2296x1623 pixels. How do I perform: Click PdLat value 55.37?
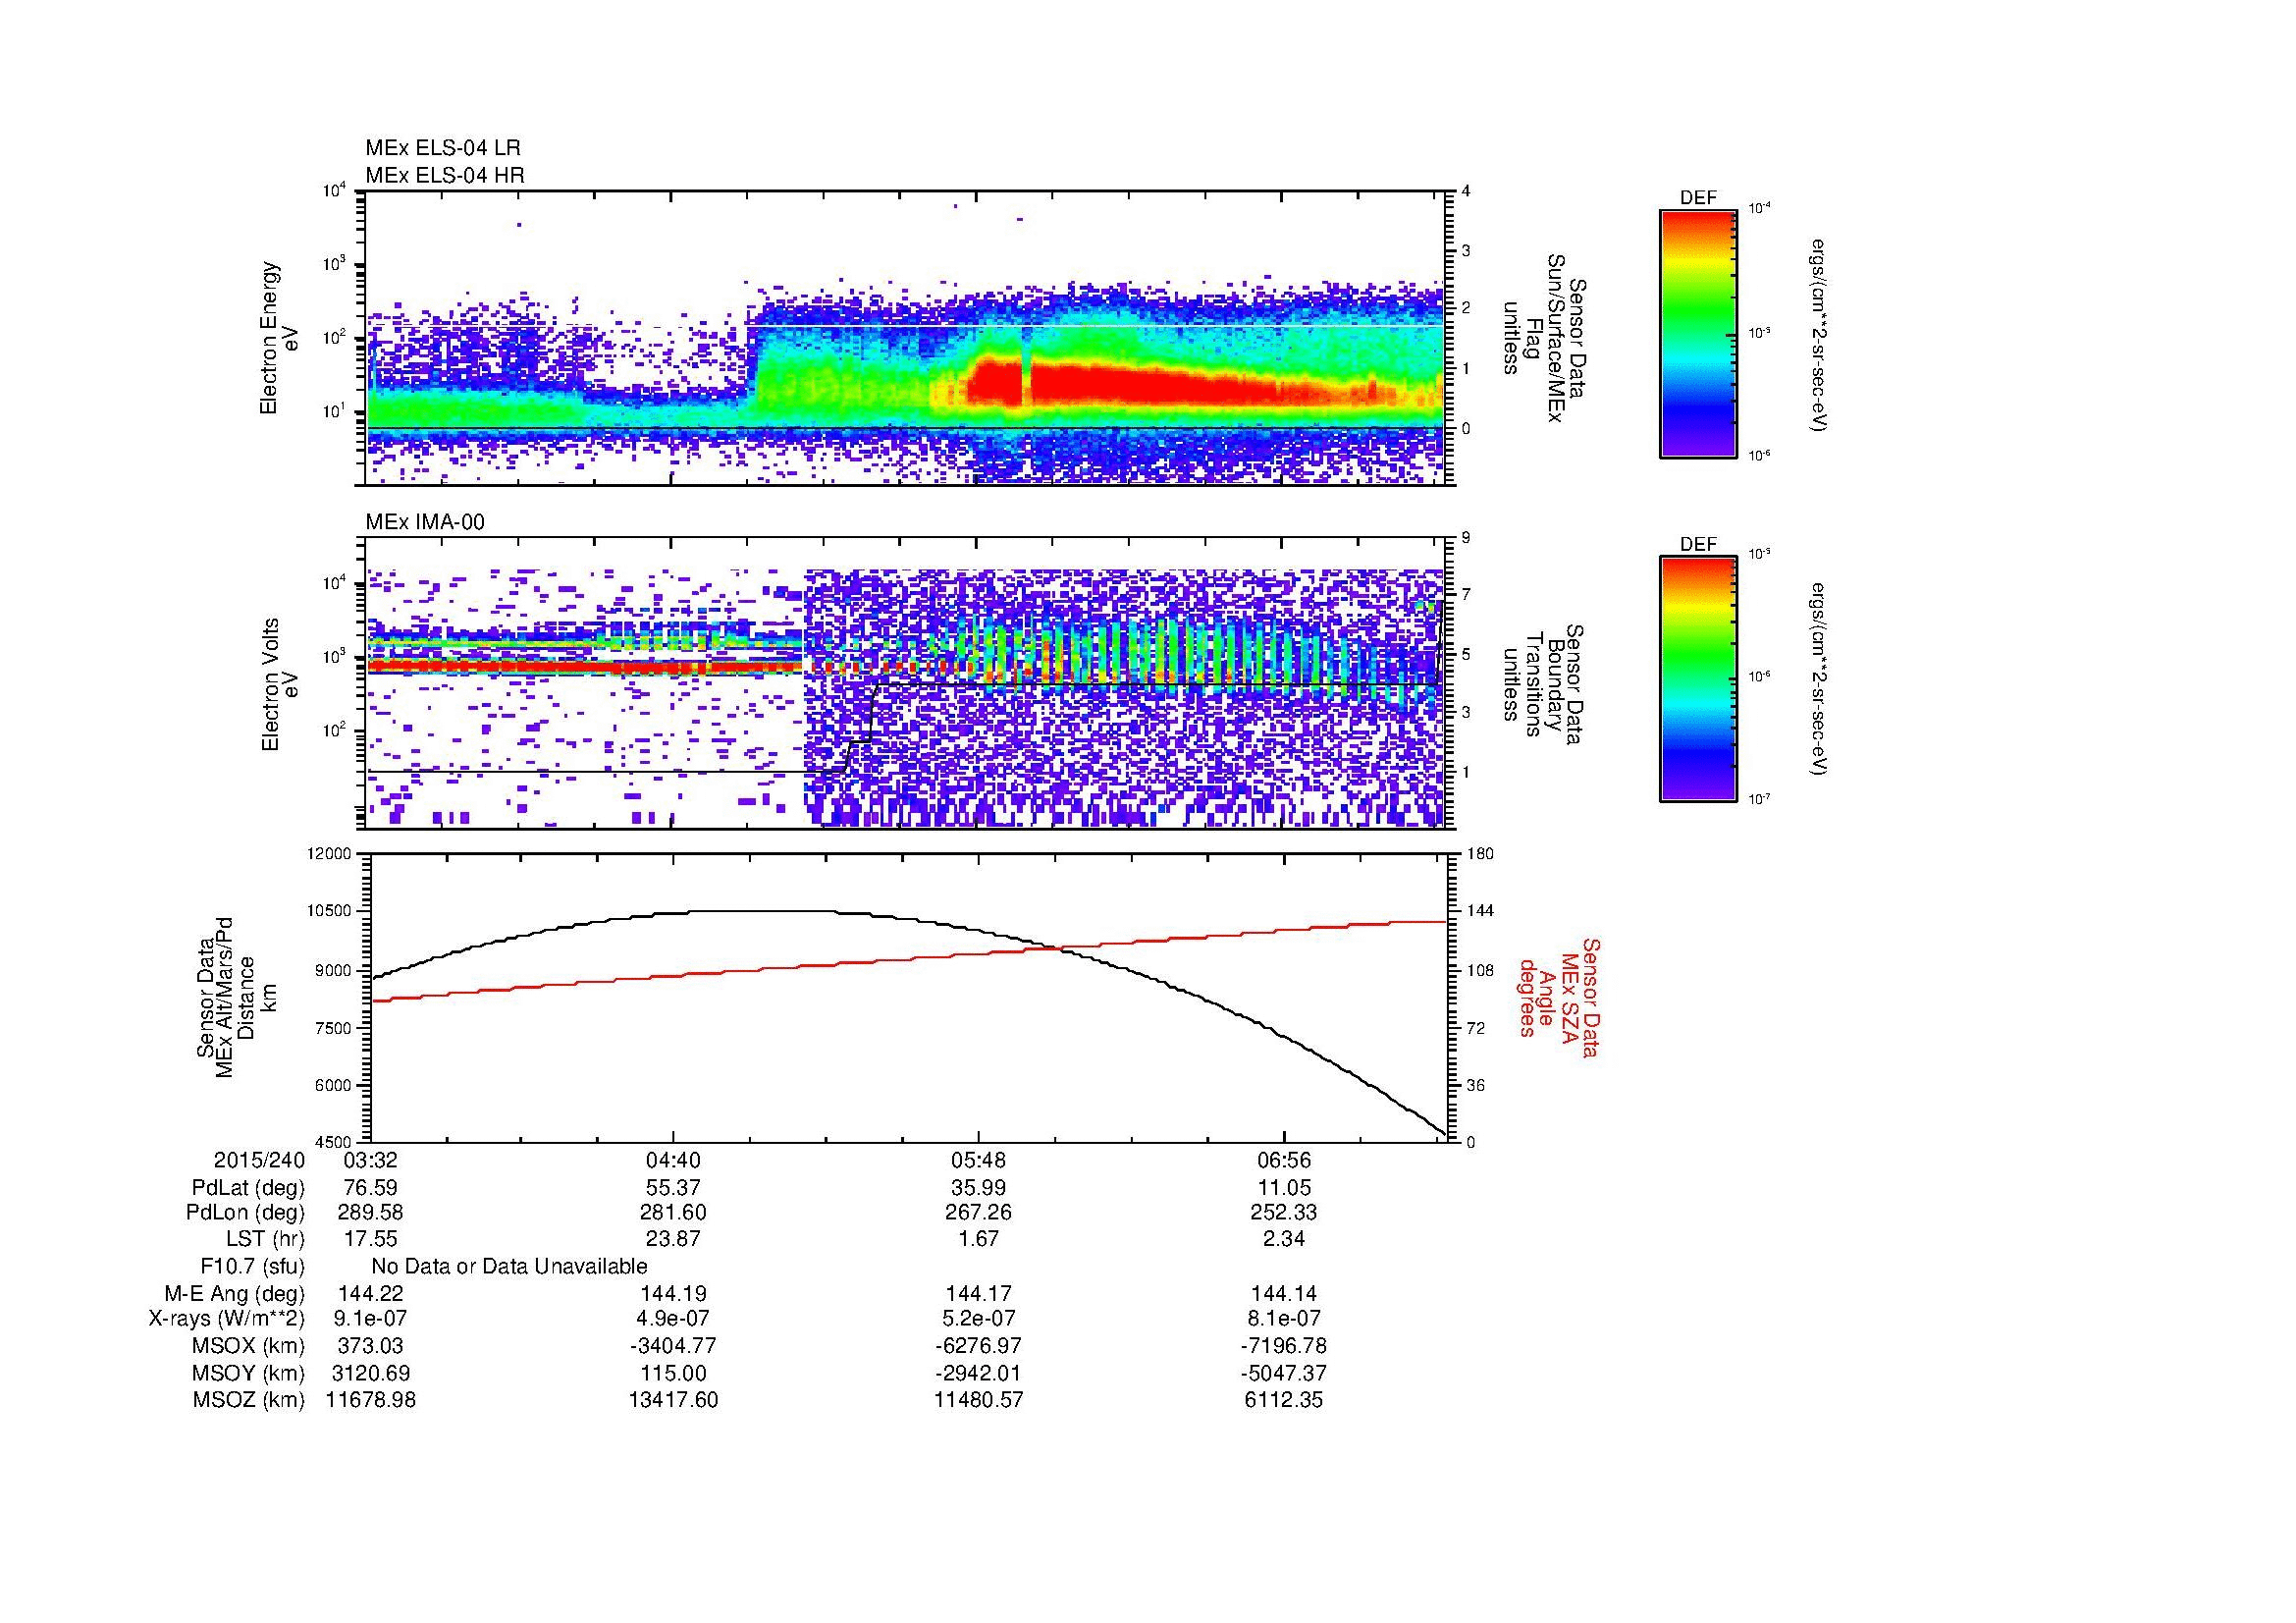pos(674,1188)
